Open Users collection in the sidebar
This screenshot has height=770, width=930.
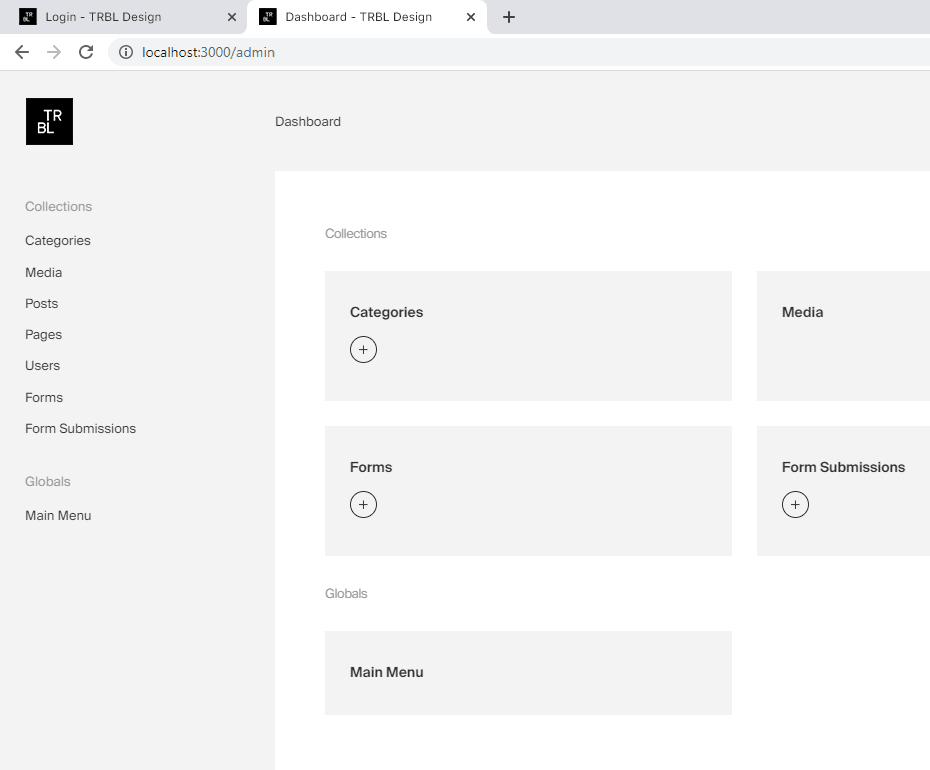click(x=42, y=366)
